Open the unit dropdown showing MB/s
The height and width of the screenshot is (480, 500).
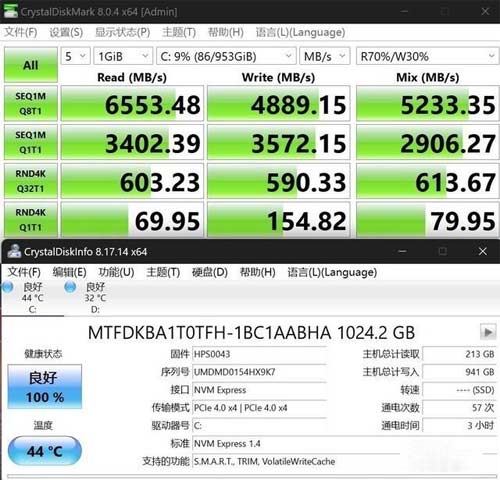pos(325,56)
